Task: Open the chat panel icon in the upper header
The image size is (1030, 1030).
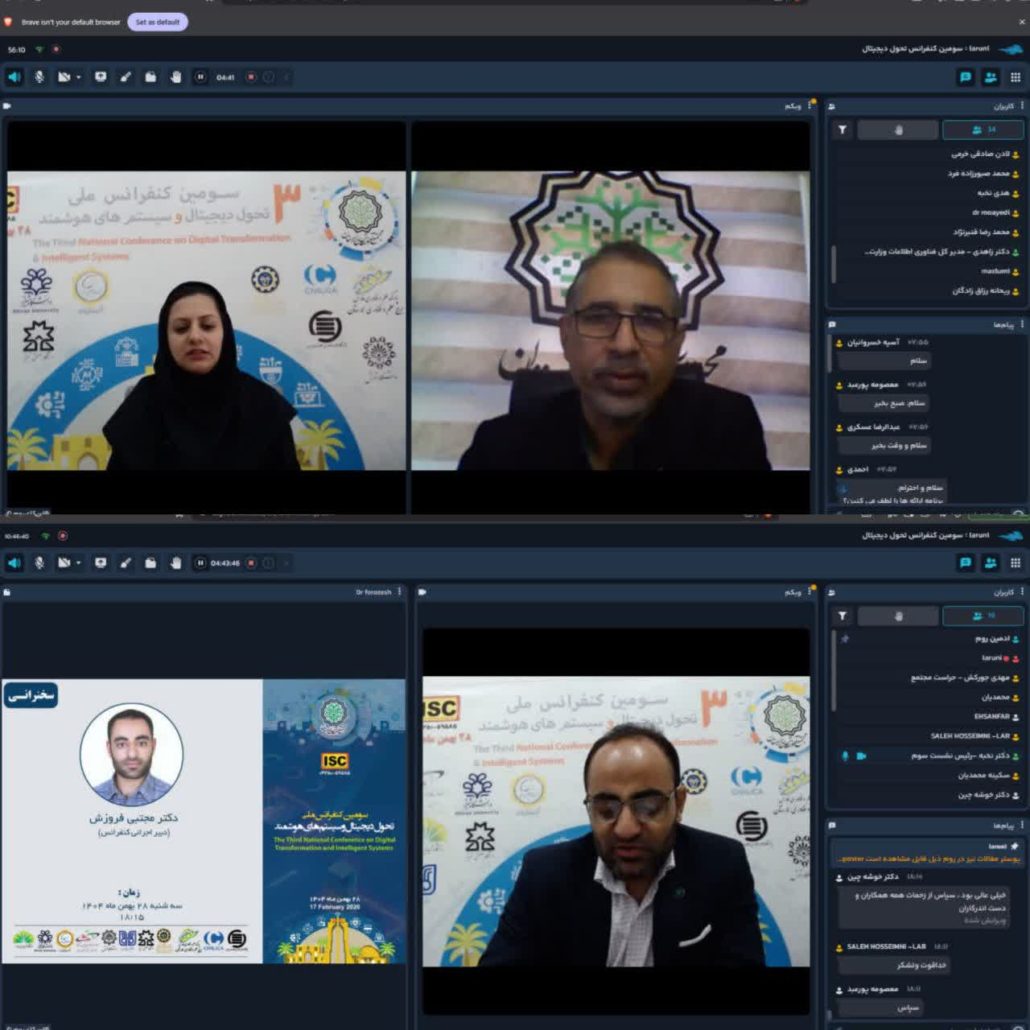Action: tap(965, 77)
